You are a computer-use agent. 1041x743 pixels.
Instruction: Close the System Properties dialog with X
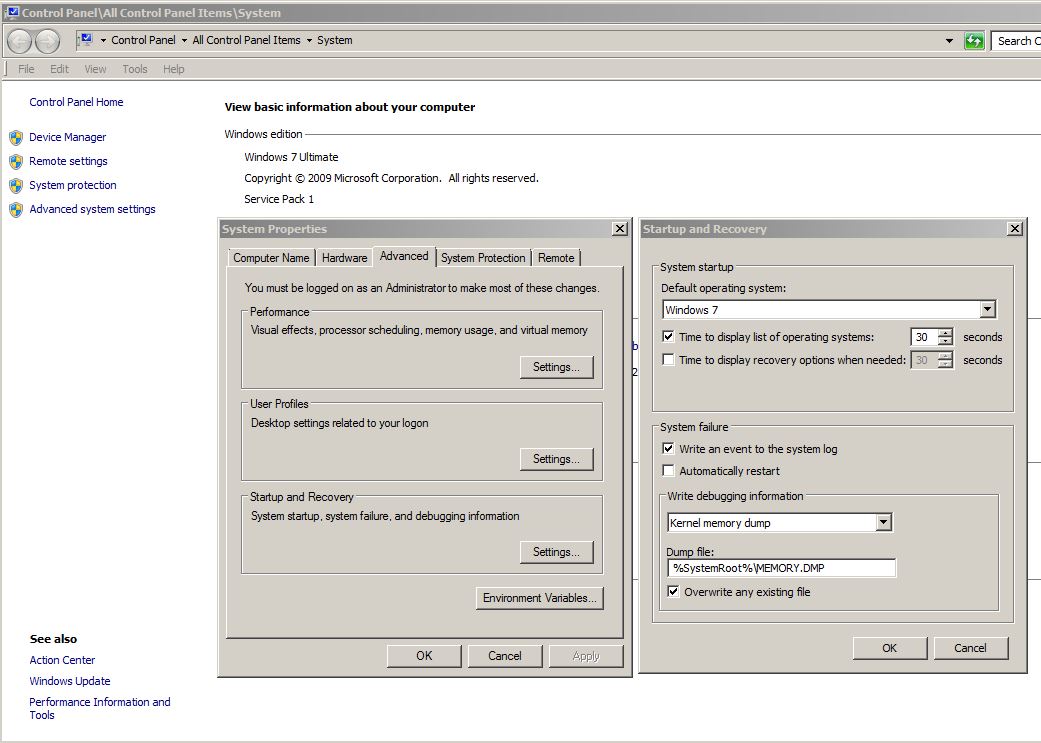619,228
